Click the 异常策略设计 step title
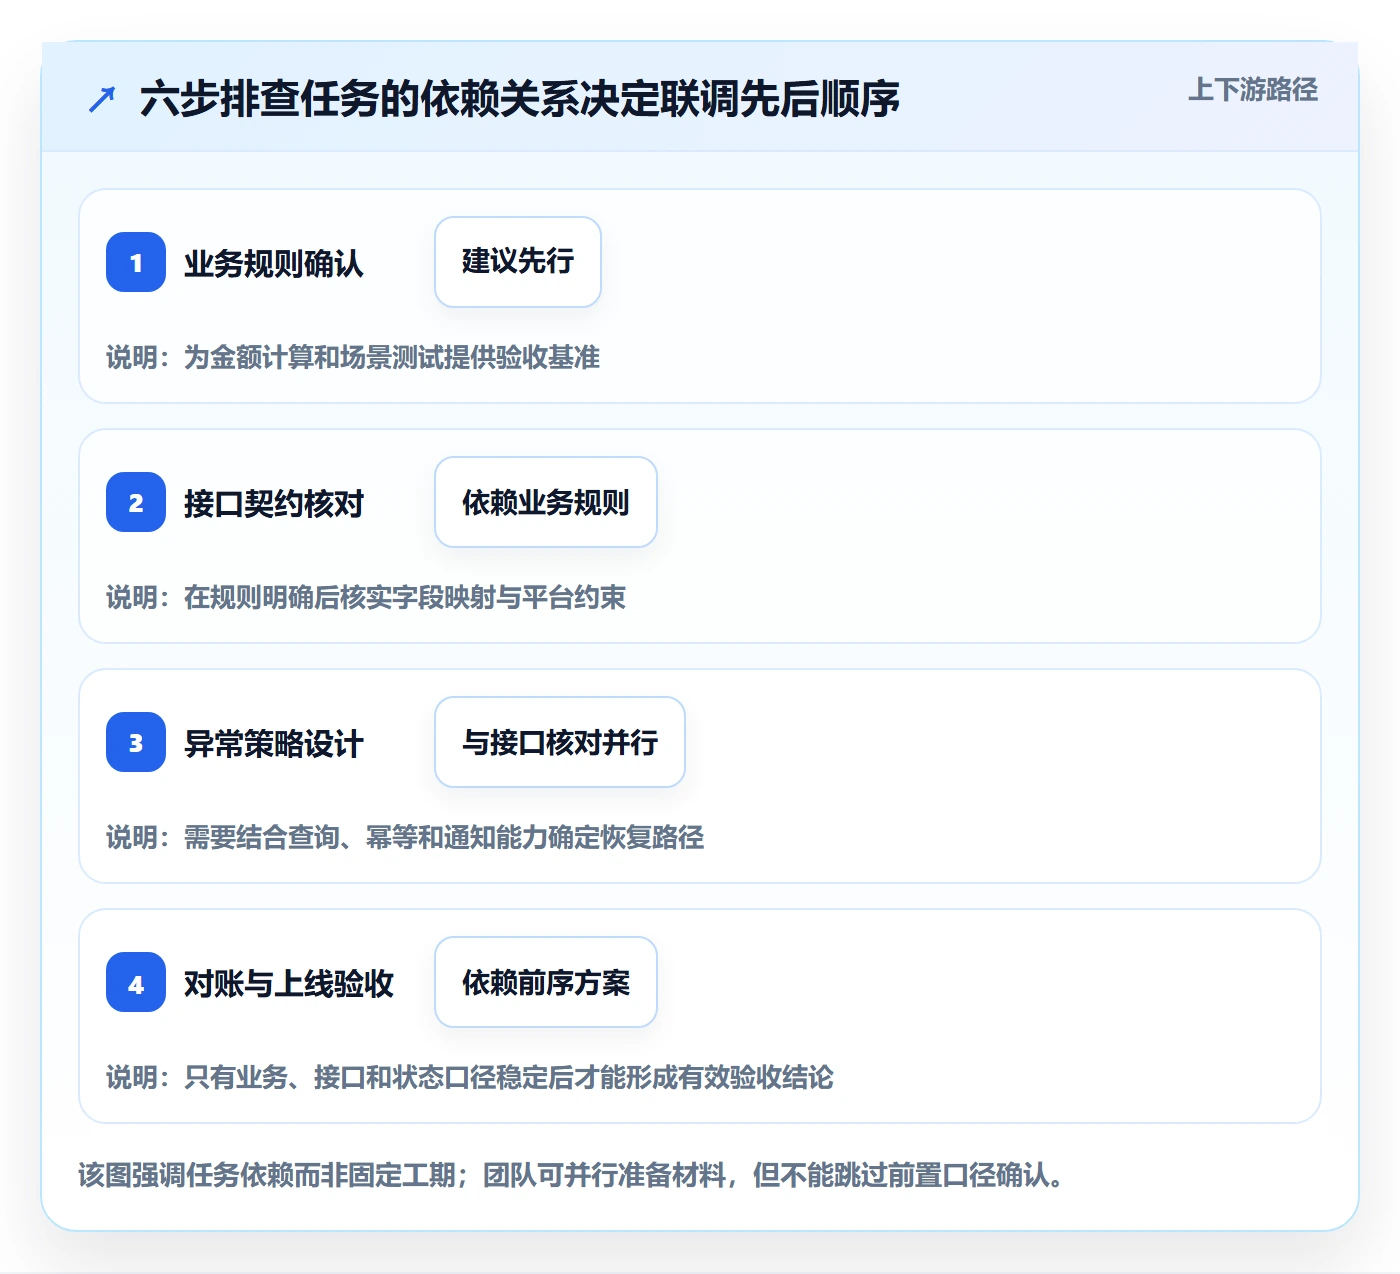The height and width of the screenshot is (1274, 1400). 274,743
